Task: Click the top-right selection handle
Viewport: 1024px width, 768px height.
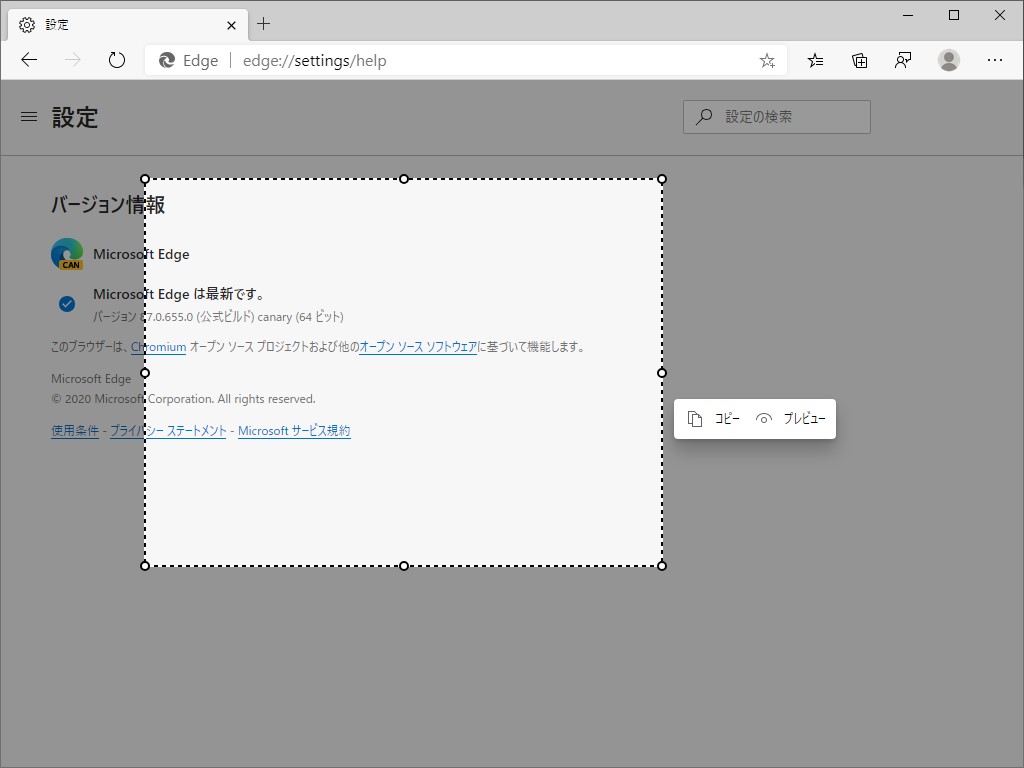Action: tap(662, 179)
